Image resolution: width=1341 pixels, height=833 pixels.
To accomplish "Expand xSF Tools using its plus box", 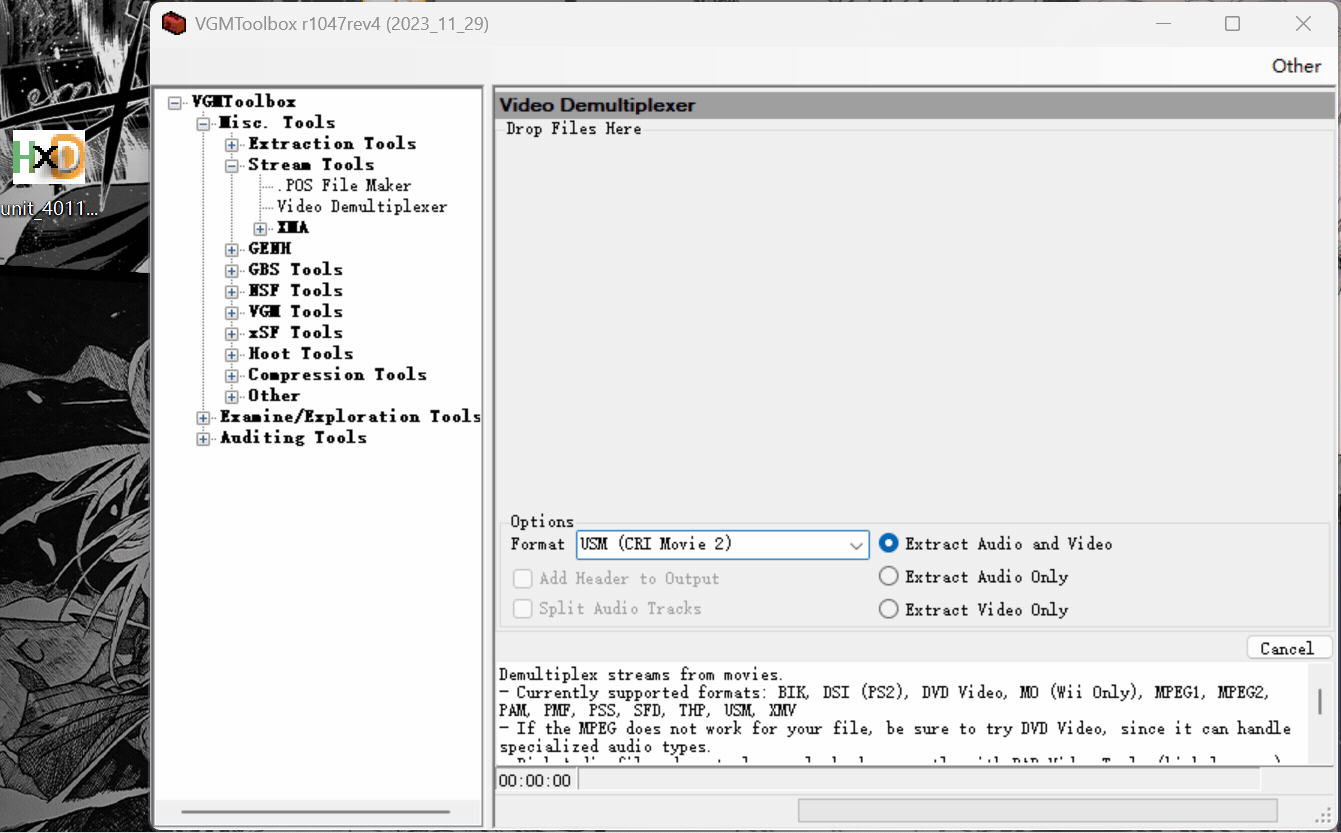I will tap(232, 333).
